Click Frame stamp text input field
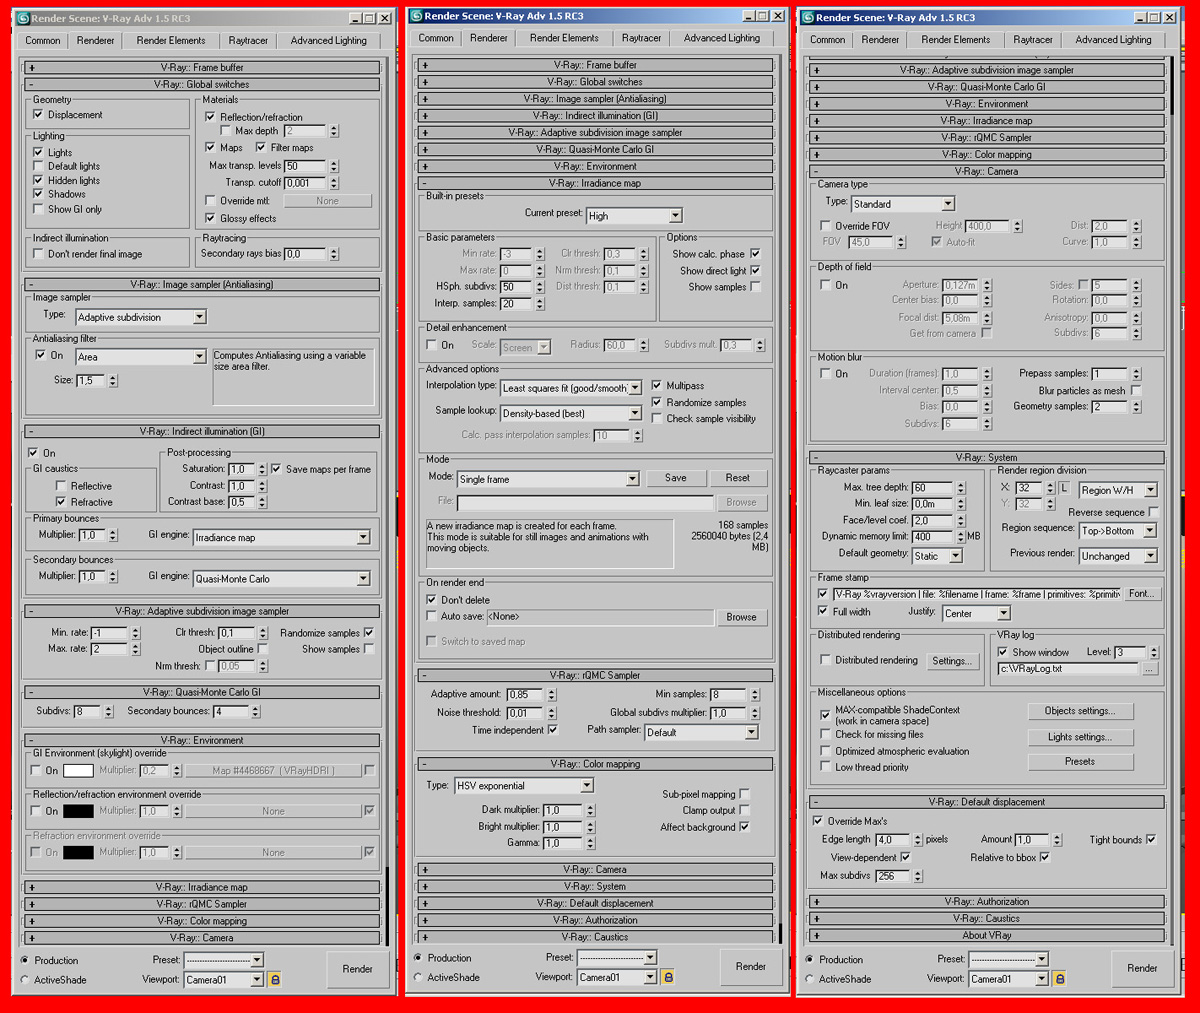Screen dimensions: 1200x1013 [x=976, y=594]
